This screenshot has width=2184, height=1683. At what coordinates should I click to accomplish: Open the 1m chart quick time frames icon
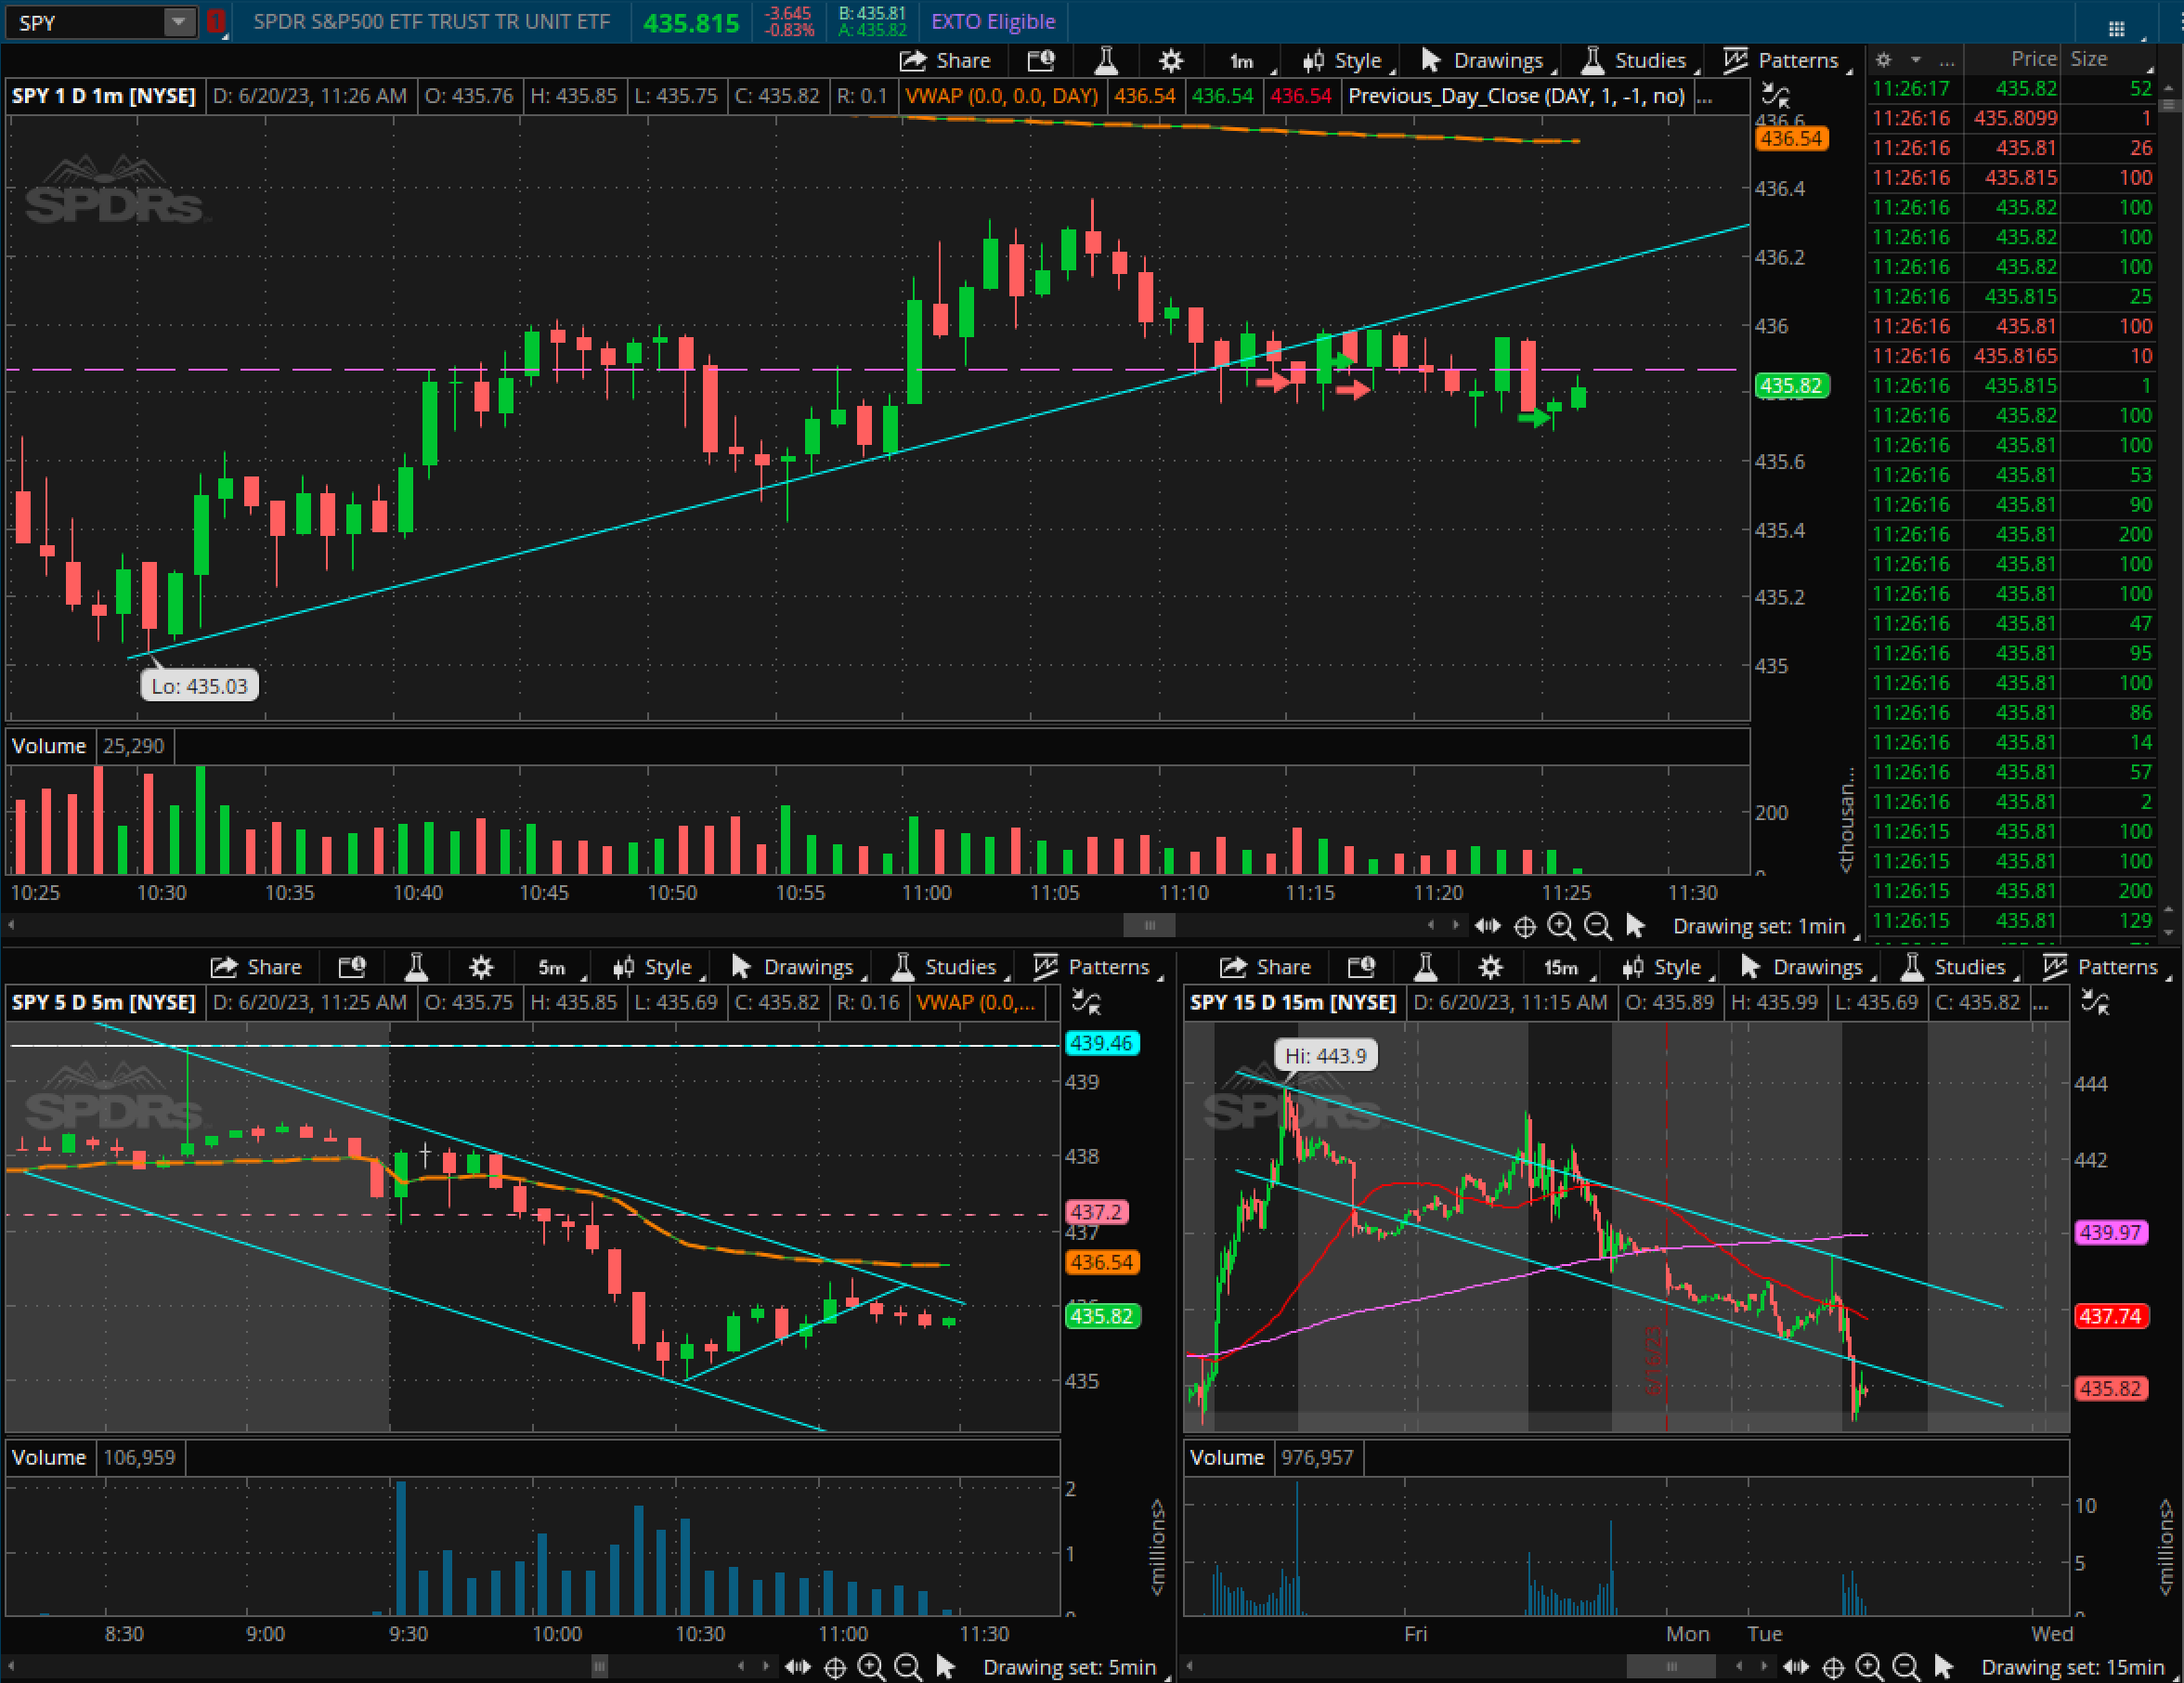pyautogui.click(x=1041, y=61)
